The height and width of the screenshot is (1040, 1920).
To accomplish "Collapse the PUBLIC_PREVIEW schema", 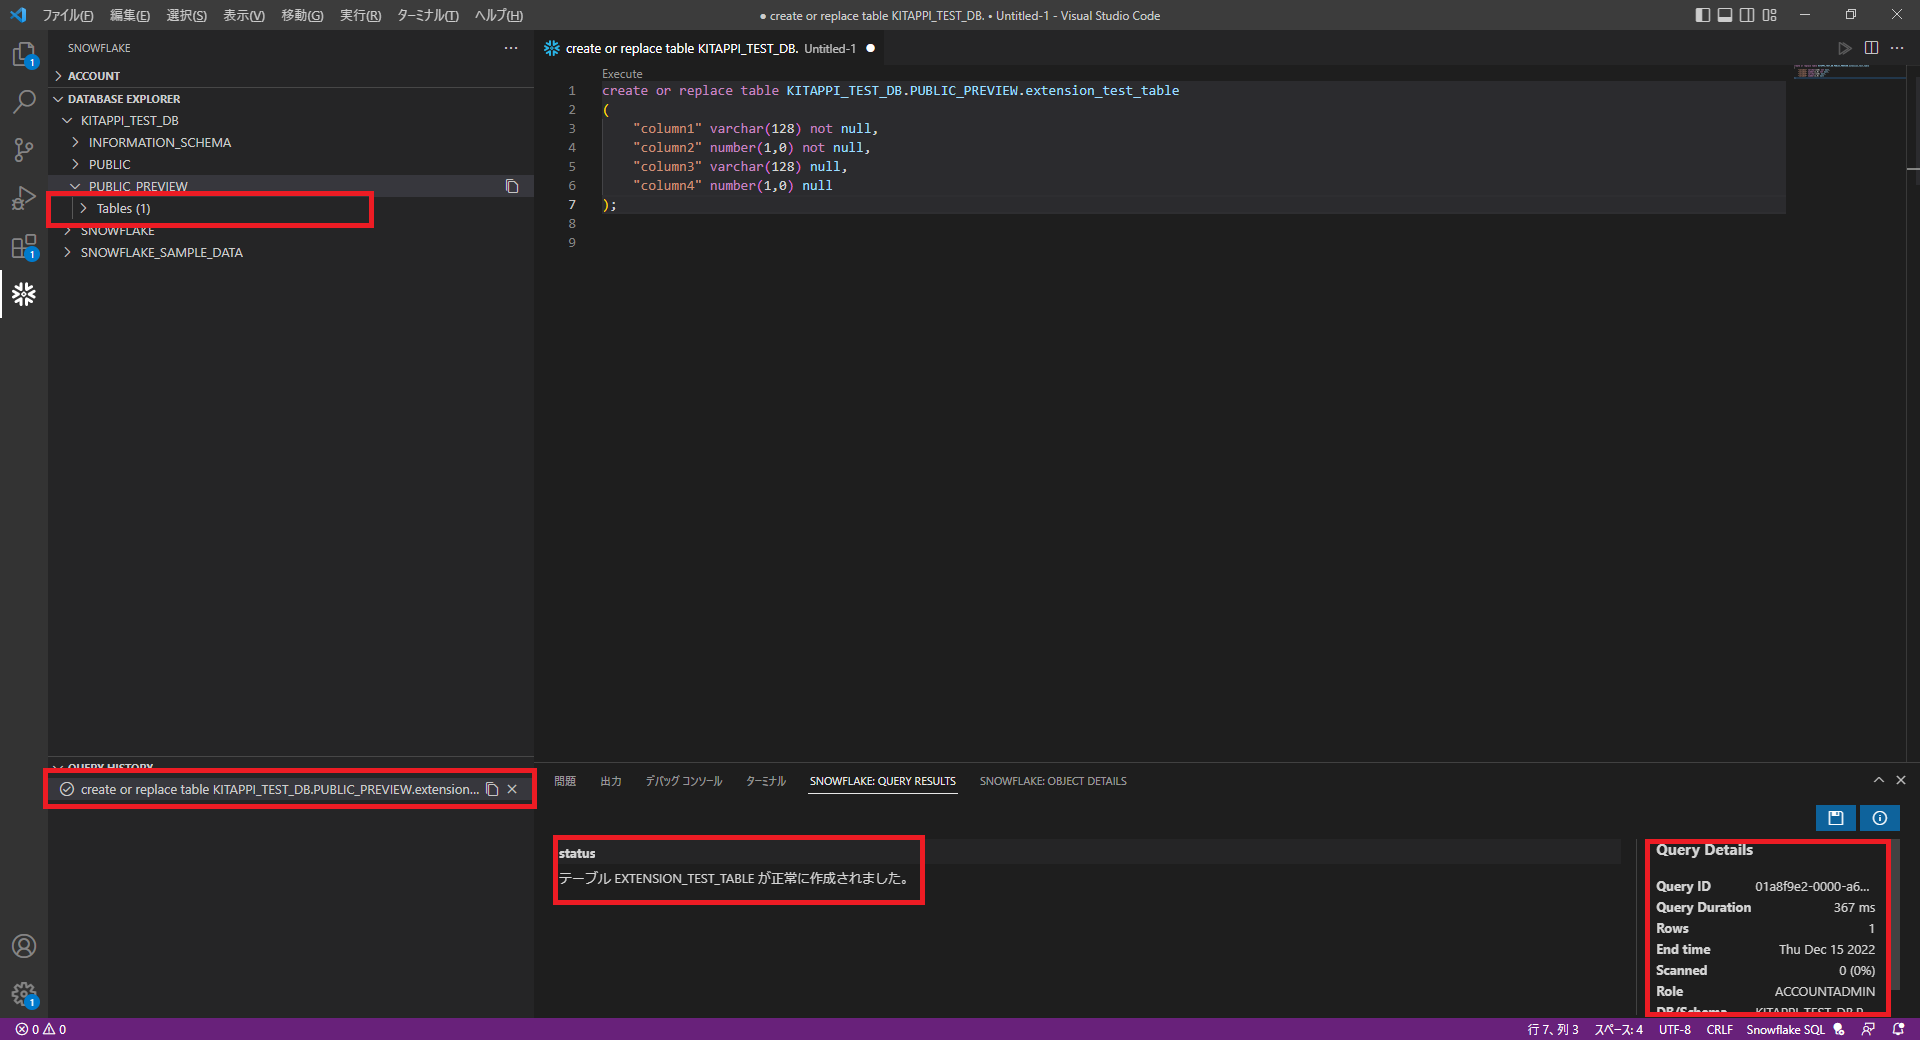I will click(x=73, y=186).
